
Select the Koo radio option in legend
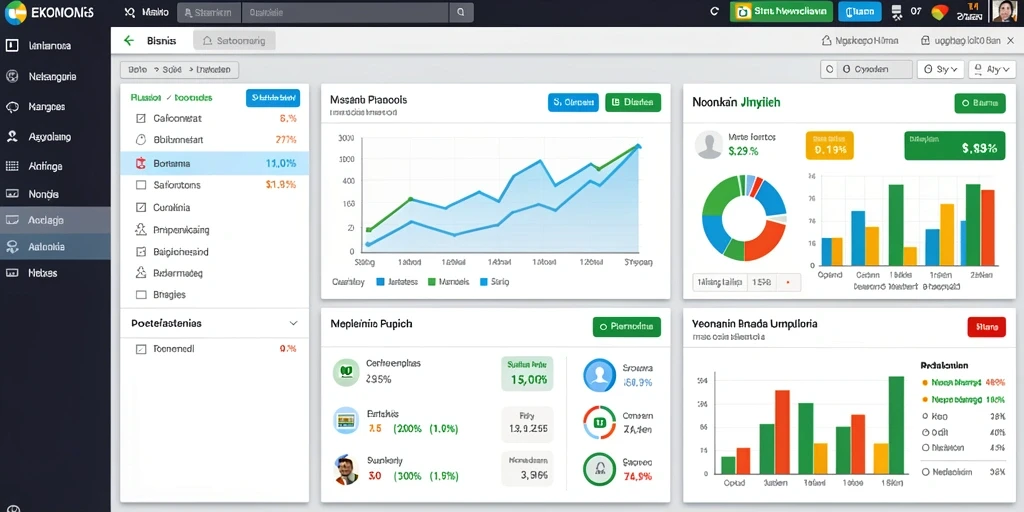click(925, 416)
